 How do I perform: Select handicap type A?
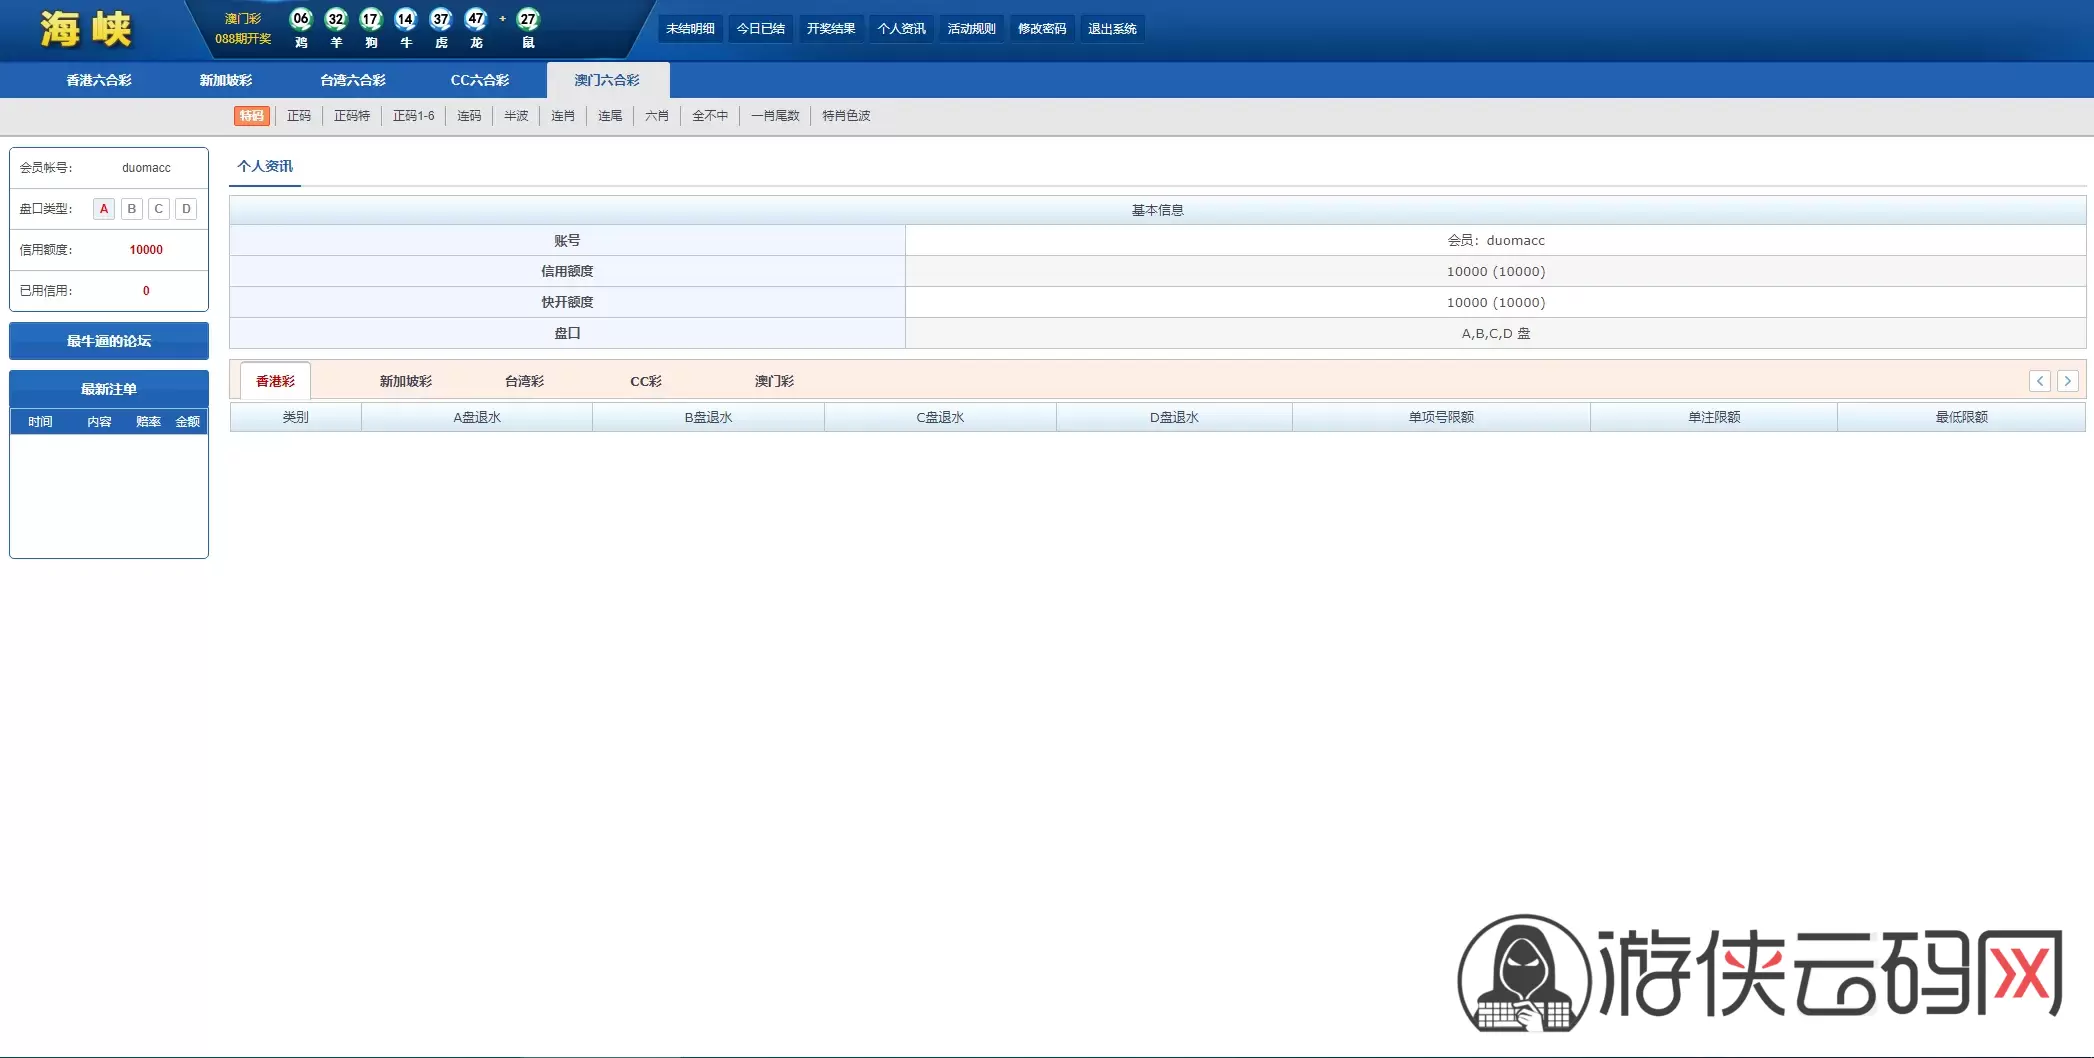pos(104,209)
